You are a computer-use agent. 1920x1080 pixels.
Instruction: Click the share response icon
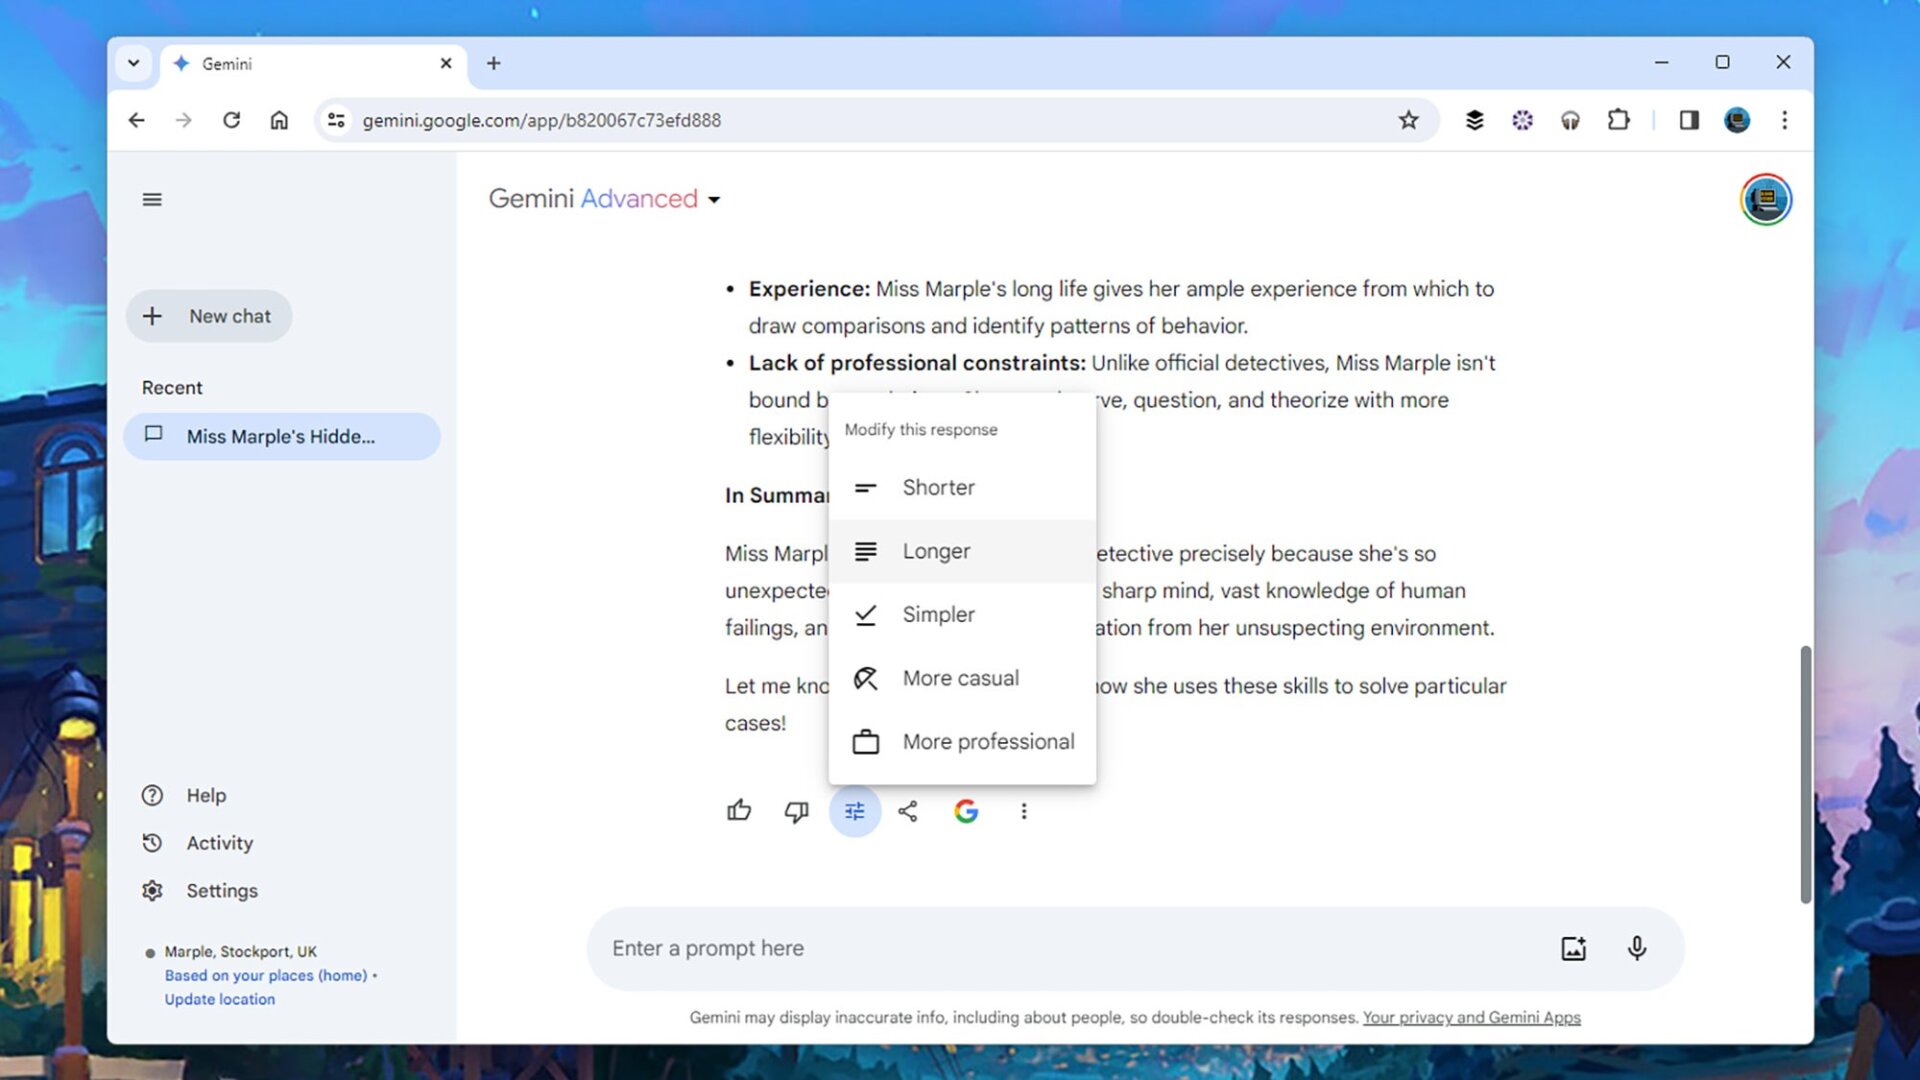click(x=908, y=811)
